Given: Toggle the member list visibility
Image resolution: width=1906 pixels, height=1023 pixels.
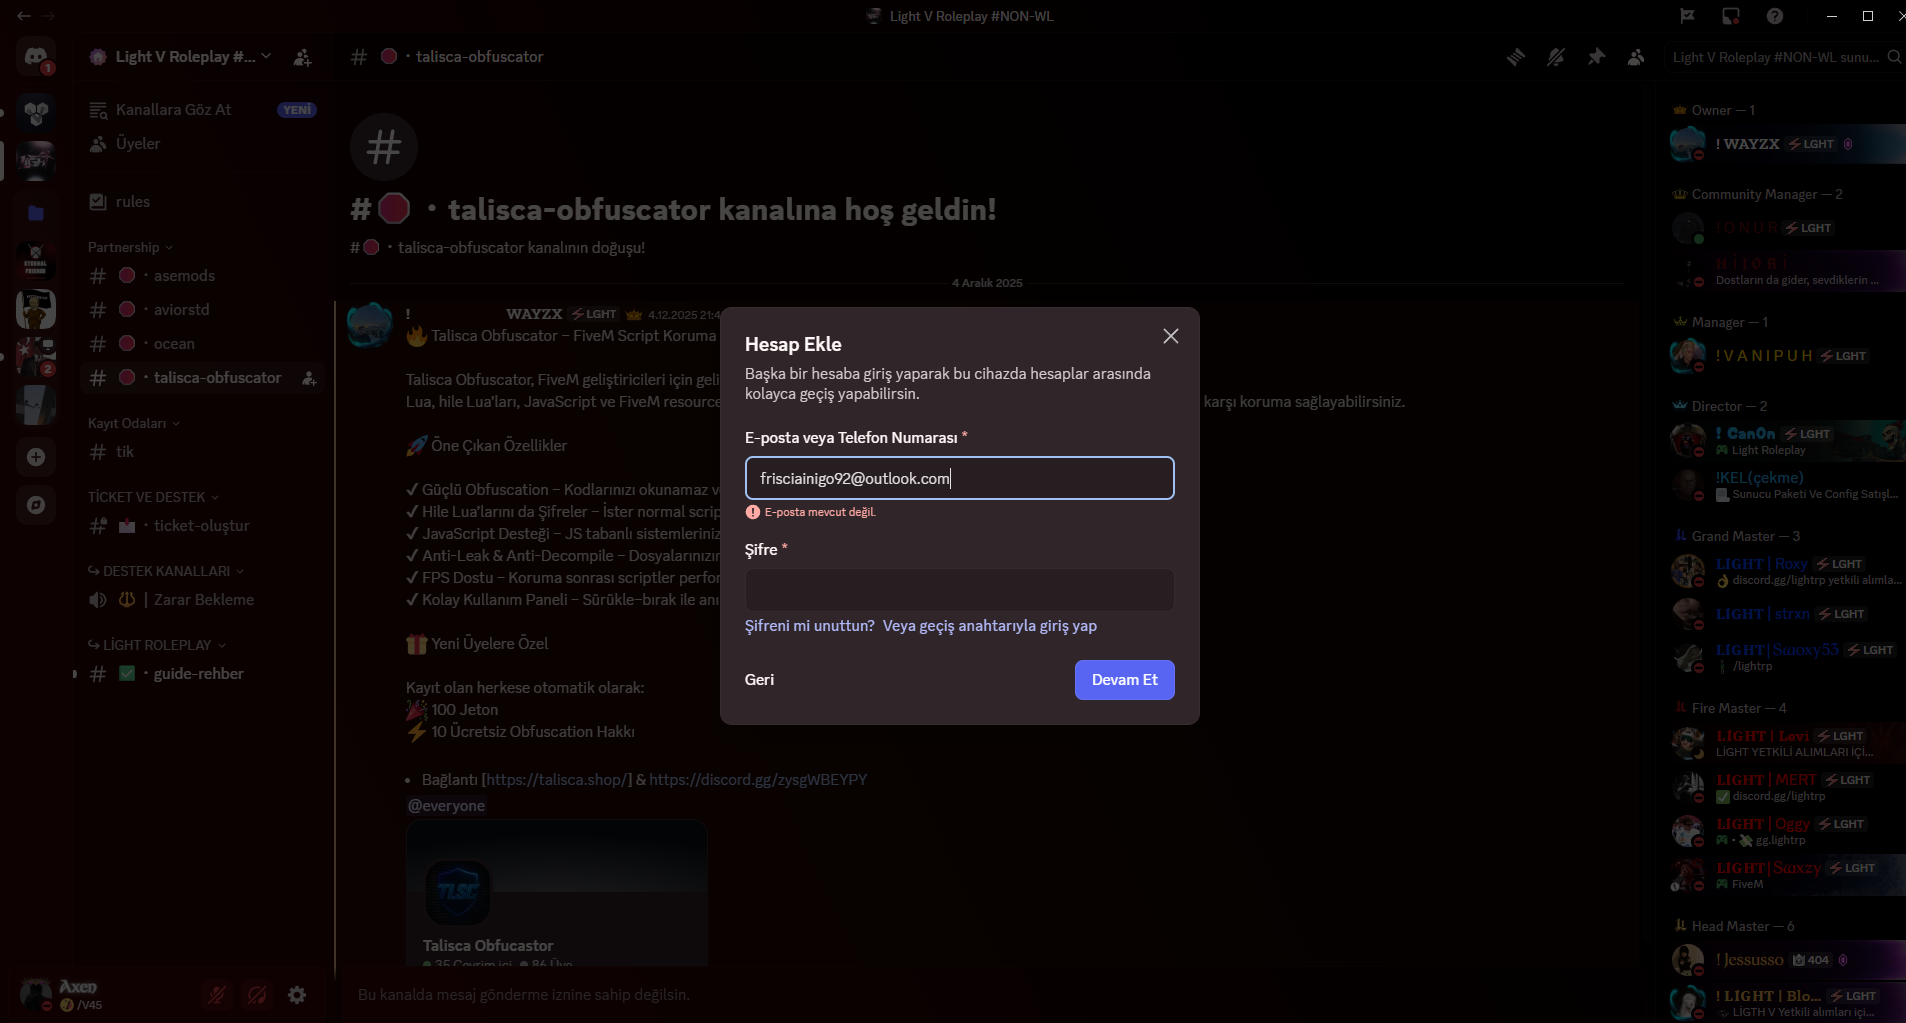Looking at the screenshot, I should click(x=1636, y=57).
